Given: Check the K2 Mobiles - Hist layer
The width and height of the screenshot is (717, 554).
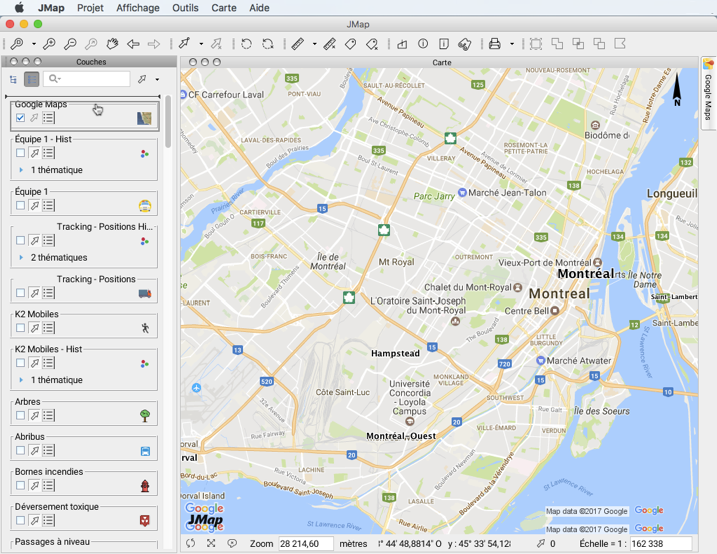Looking at the screenshot, I should click(20, 363).
